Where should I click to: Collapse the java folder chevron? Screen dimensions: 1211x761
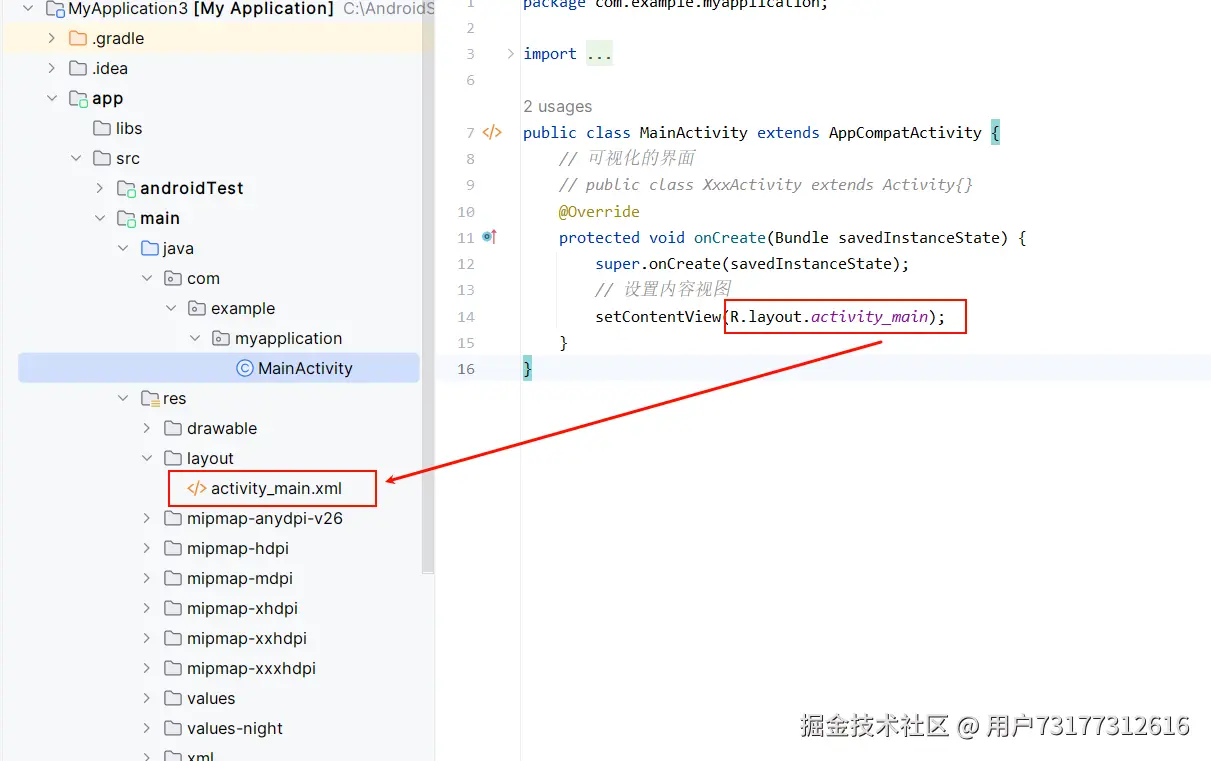click(x=124, y=248)
